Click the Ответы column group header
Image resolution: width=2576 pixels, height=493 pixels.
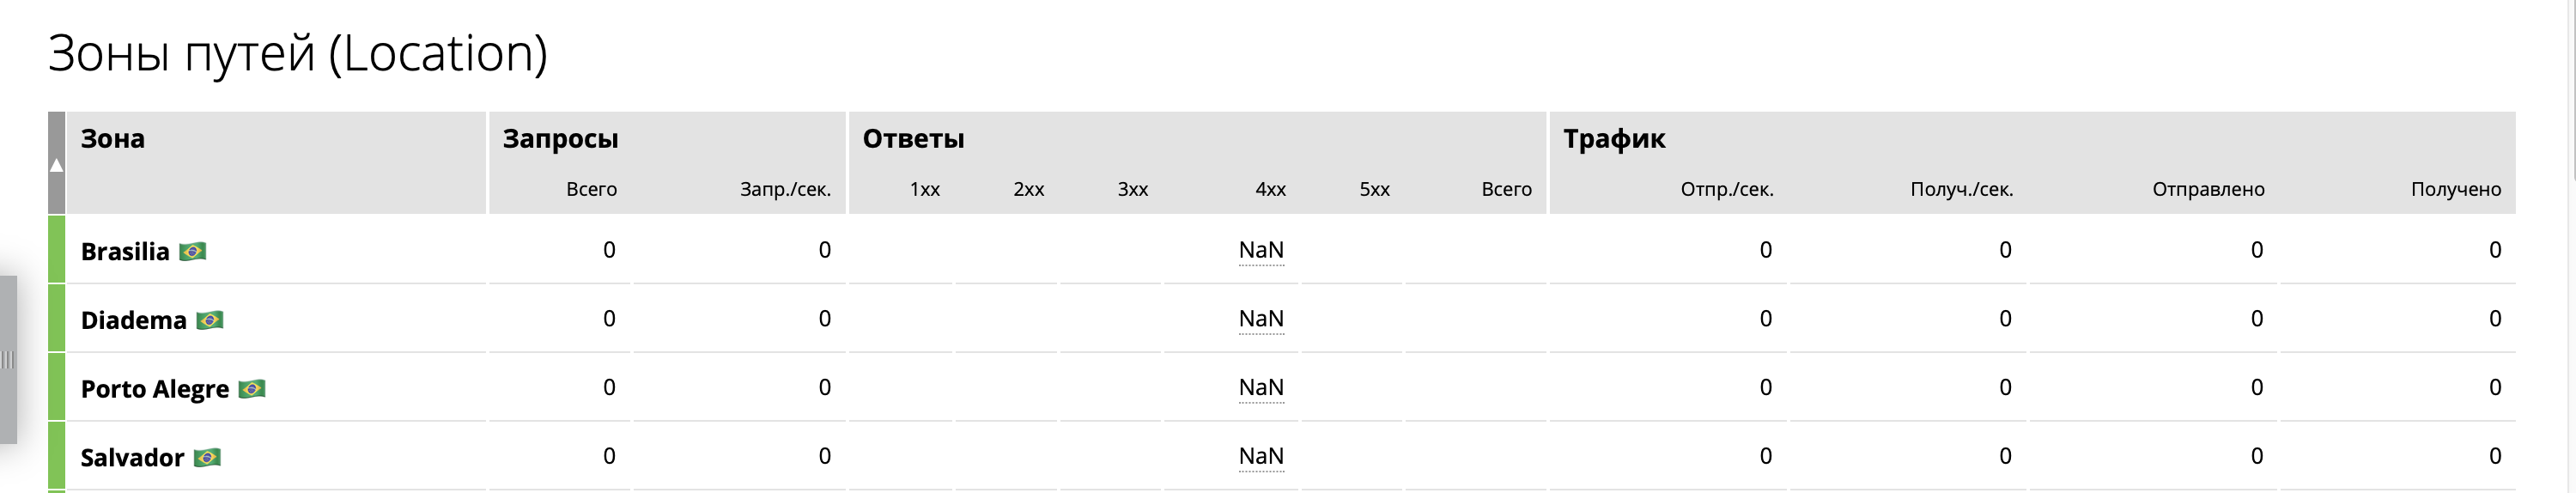click(x=914, y=139)
